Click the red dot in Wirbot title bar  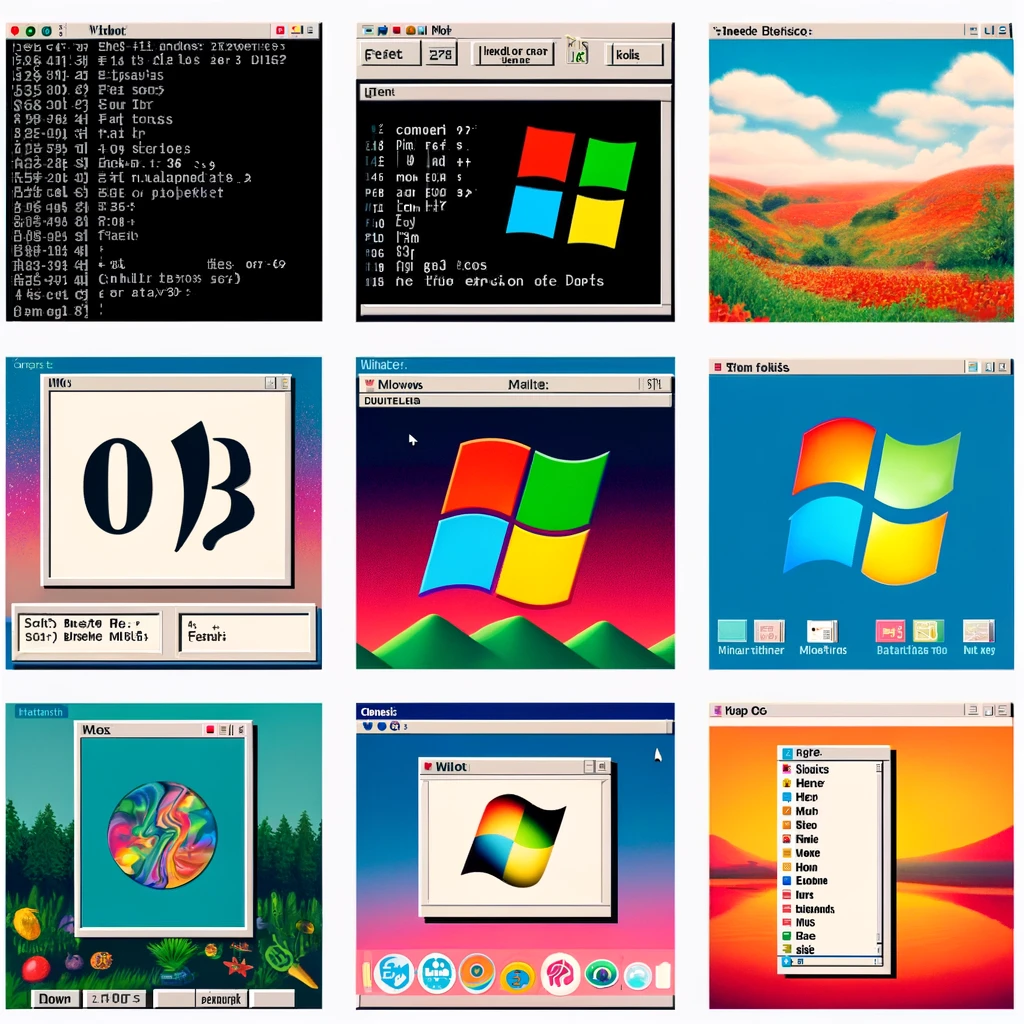(x=15, y=31)
